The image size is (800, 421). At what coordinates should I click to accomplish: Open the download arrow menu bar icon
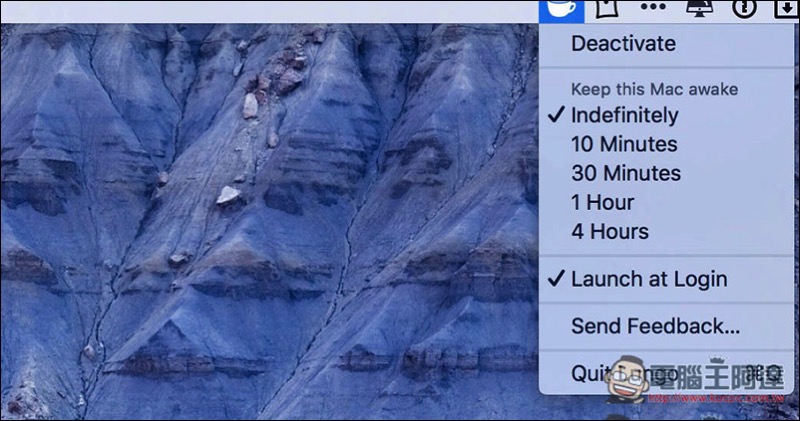pyautogui.click(x=787, y=9)
